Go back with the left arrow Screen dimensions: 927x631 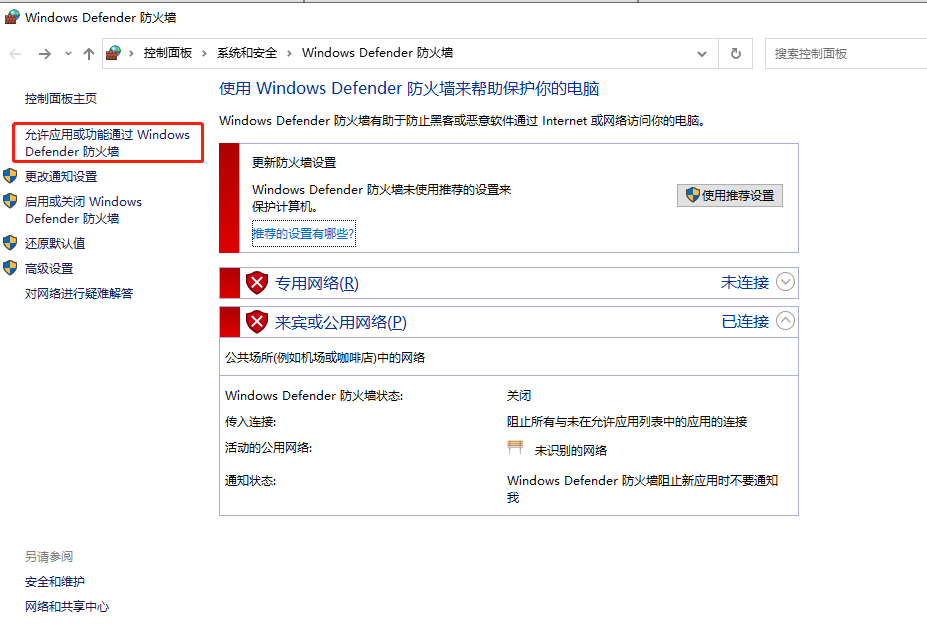click(x=15, y=54)
